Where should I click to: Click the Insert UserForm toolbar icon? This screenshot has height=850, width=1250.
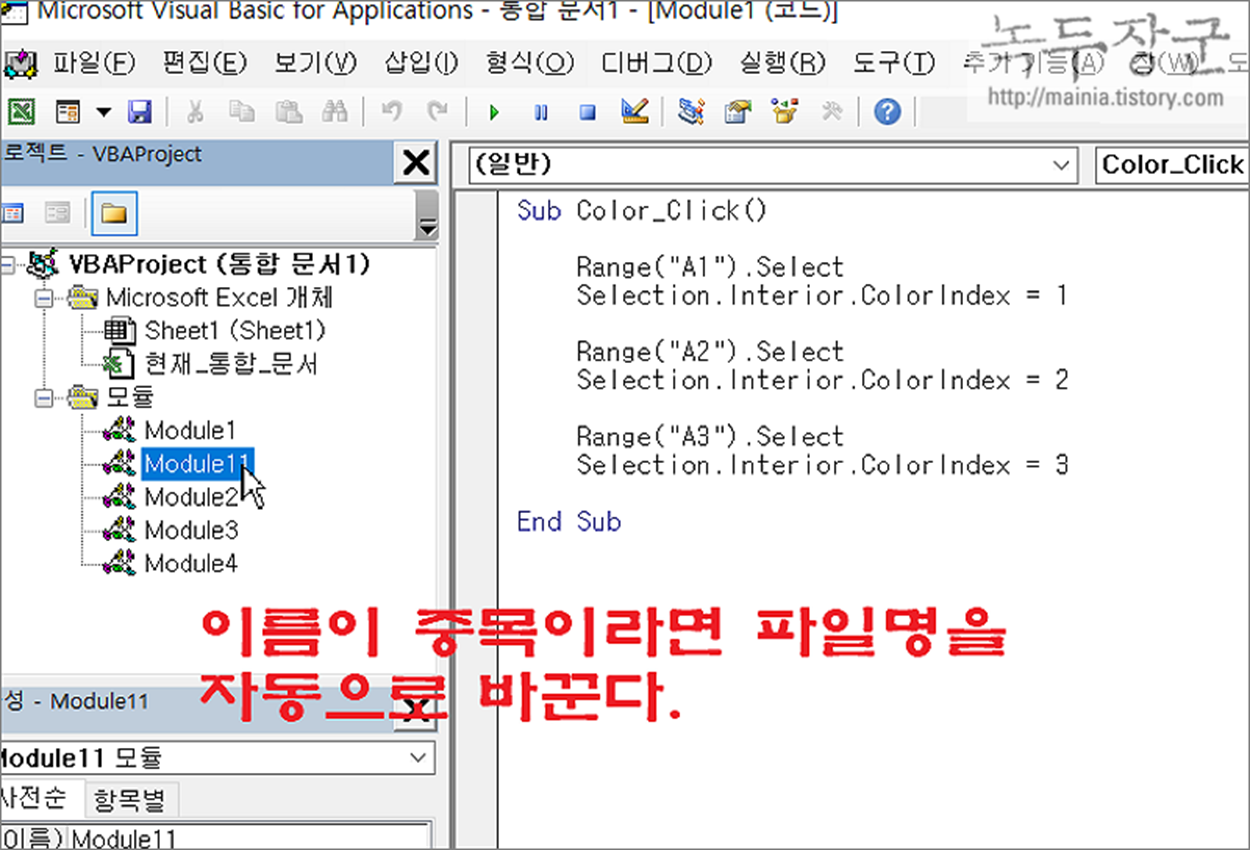[x=68, y=111]
